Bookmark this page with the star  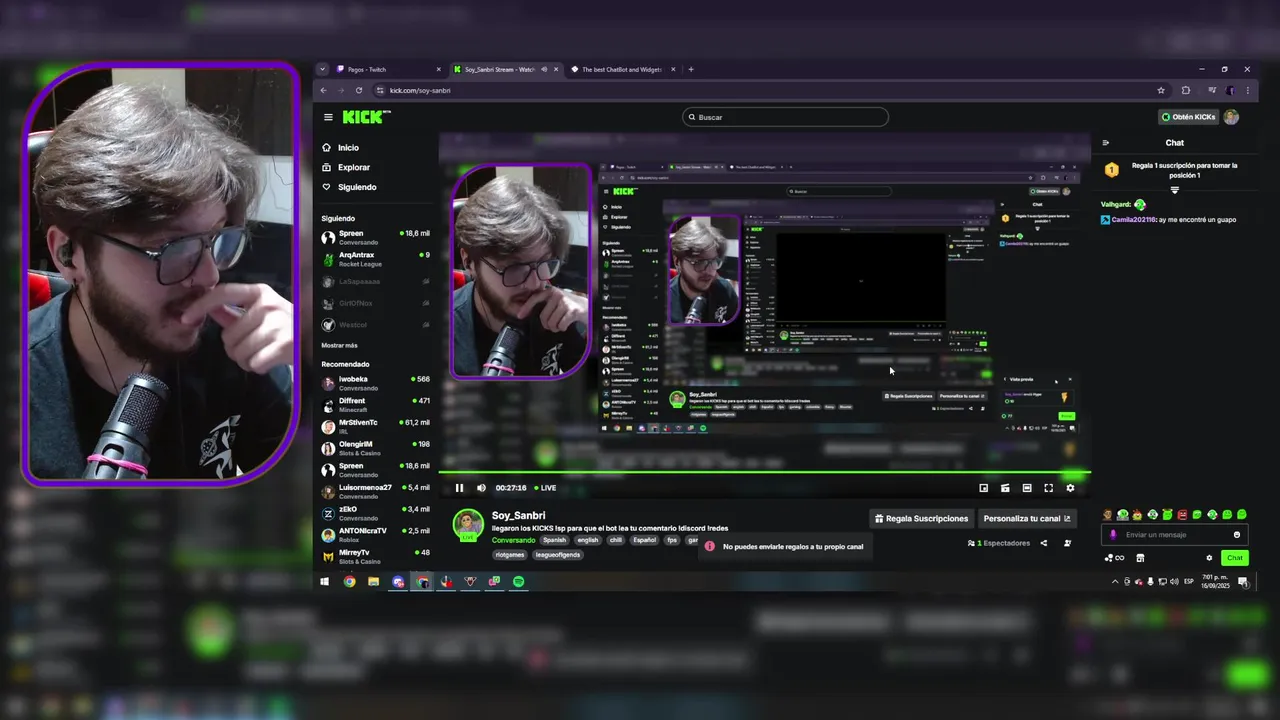(x=1161, y=90)
